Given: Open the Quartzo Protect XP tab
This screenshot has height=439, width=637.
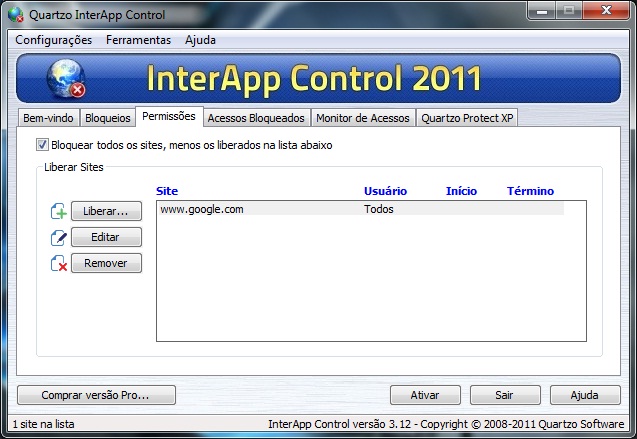Looking at the screenshot, I should pos(467,118).
